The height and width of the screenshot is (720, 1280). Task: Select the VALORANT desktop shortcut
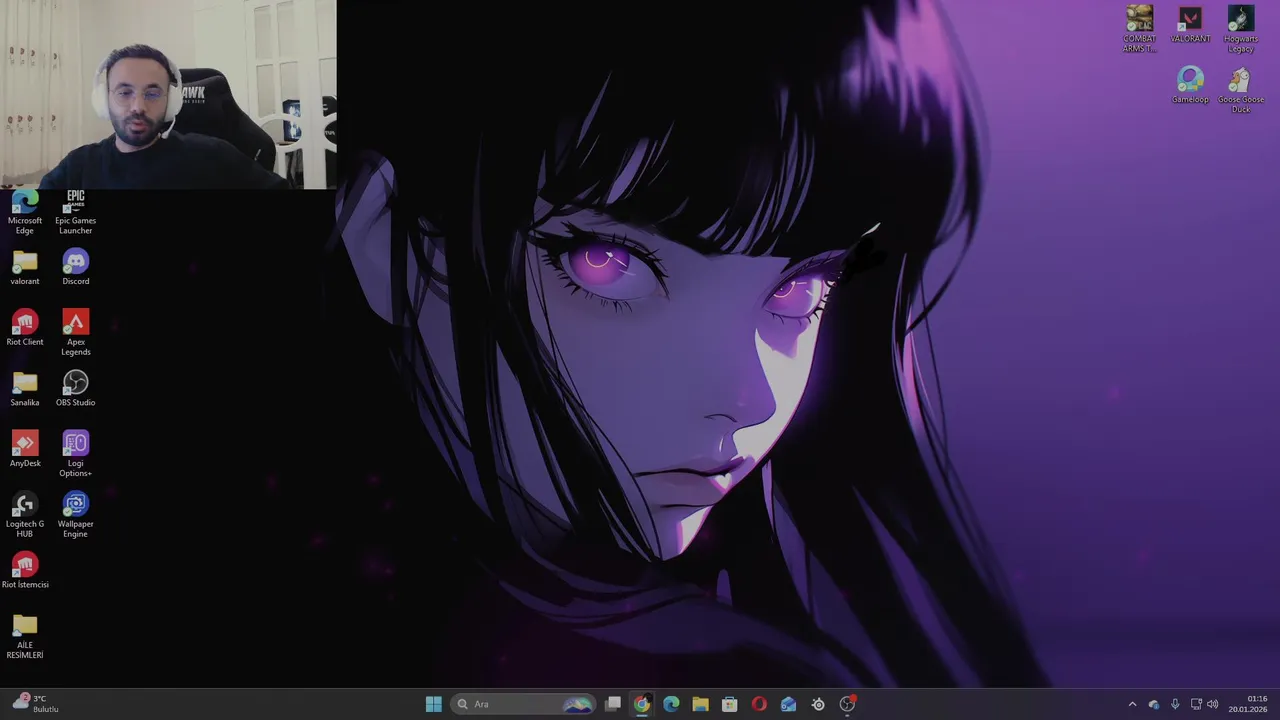point(1190,26)
